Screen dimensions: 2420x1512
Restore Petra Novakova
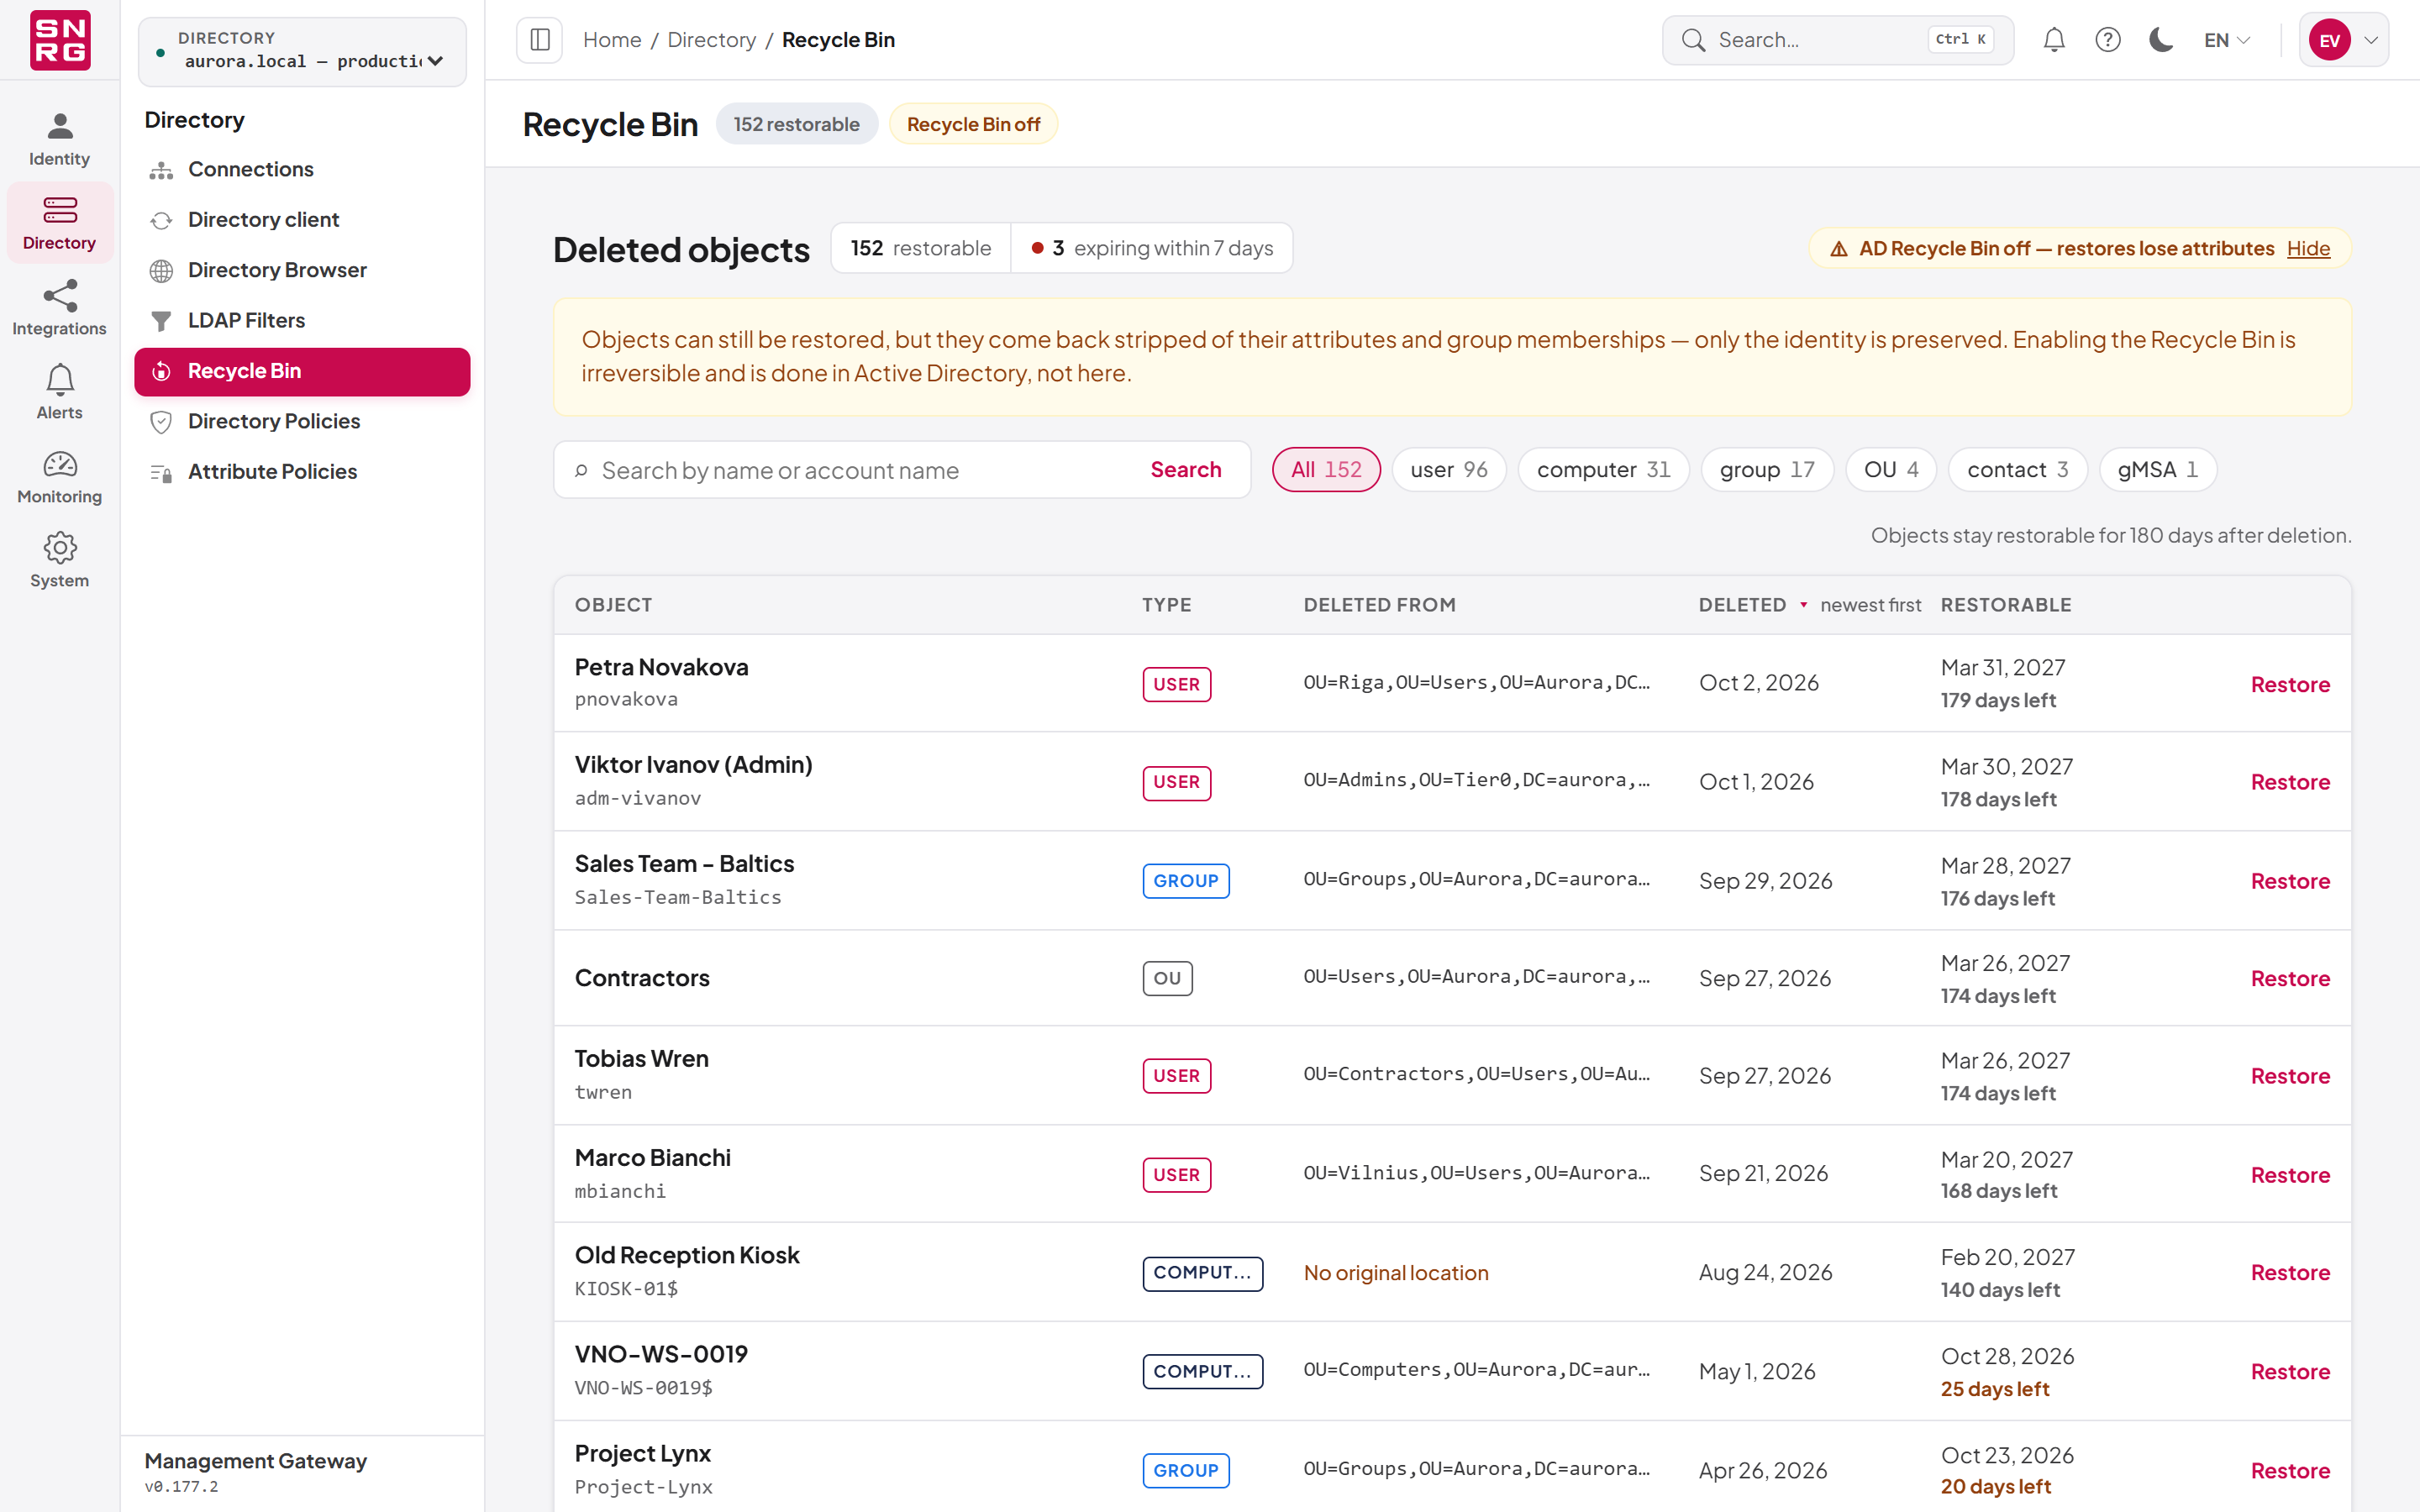[2290, 684]
